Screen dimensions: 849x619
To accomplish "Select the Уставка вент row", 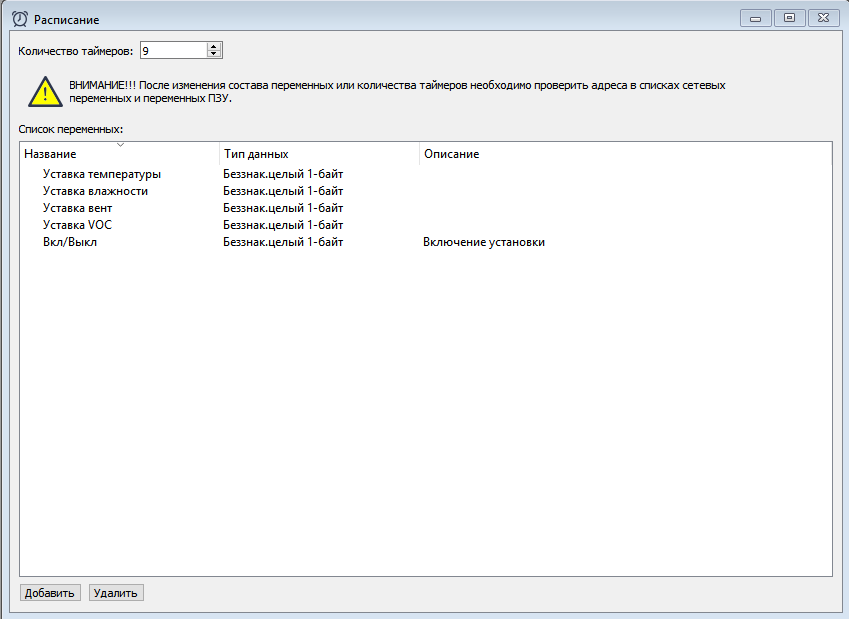I will pyautogui.click(x=80, y=207).
